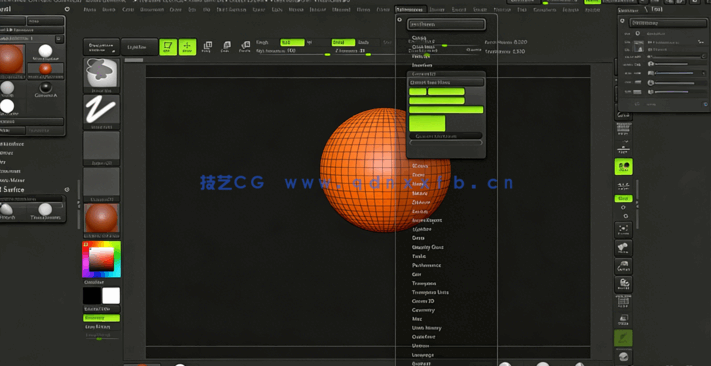
Task: Toggle the dim green icon near right shelf bottom
Action: click(623, 338)
